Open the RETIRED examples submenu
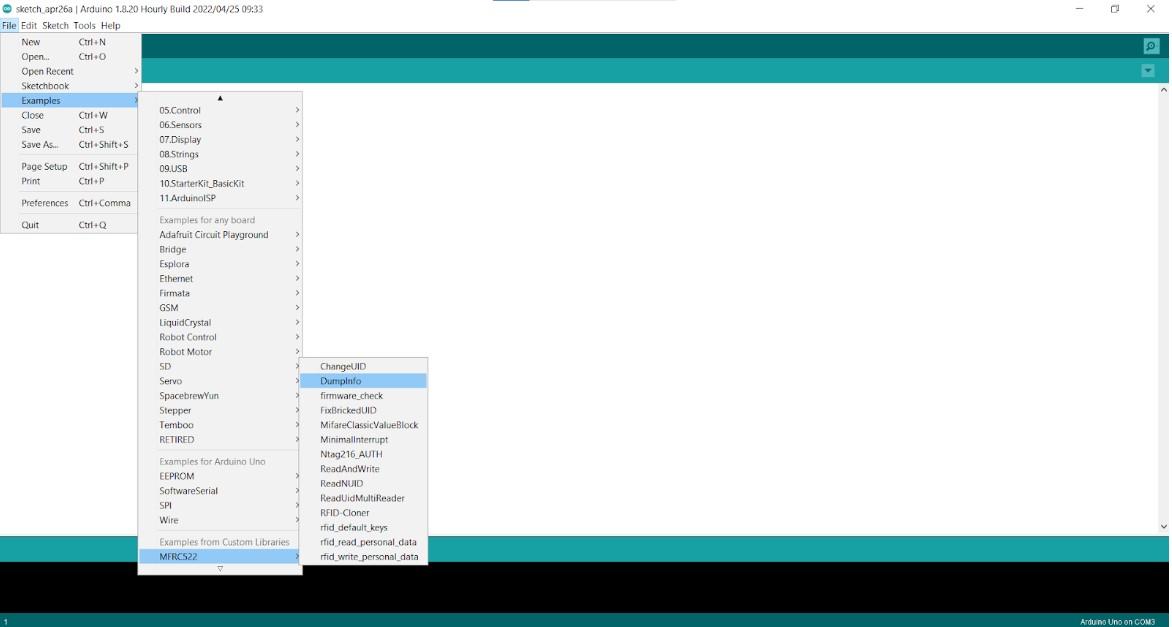The width and height of the screenshot is (1172, 627). pyautogui.click(x=220, y=439)
